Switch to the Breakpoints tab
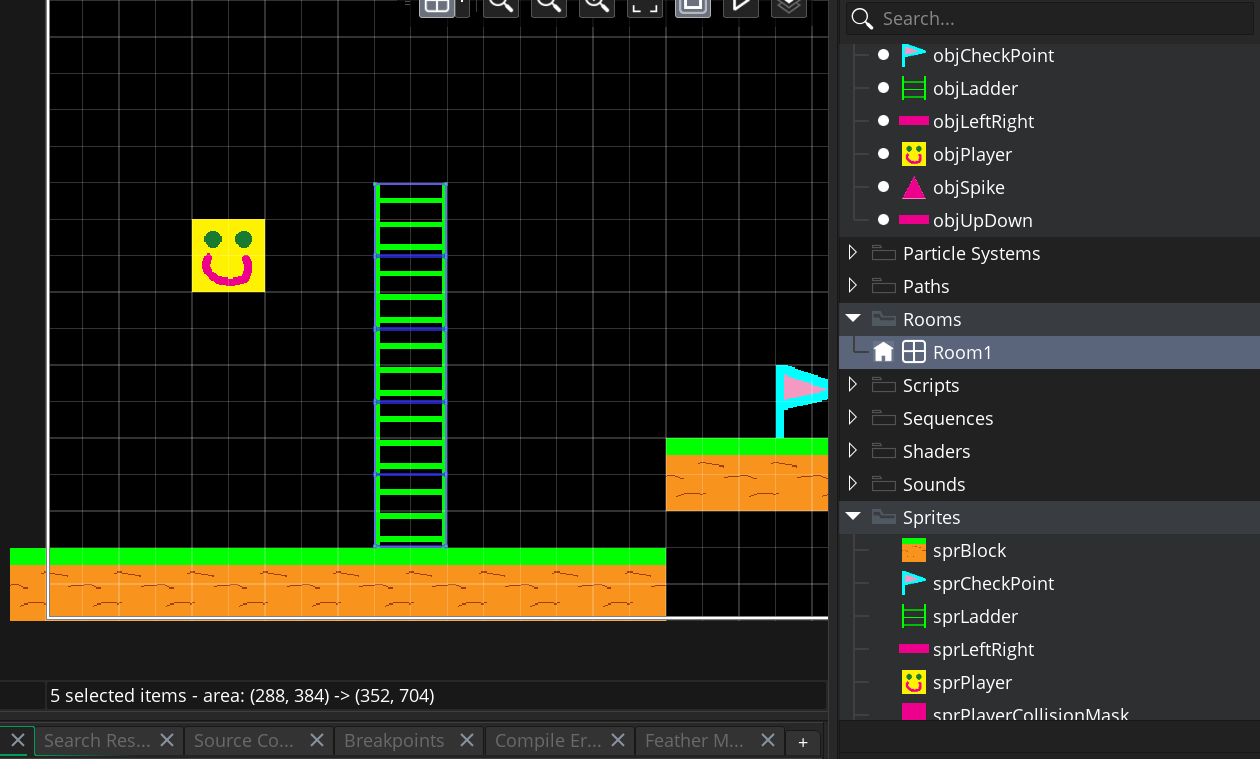The image size is (1260, 759). 393,741
